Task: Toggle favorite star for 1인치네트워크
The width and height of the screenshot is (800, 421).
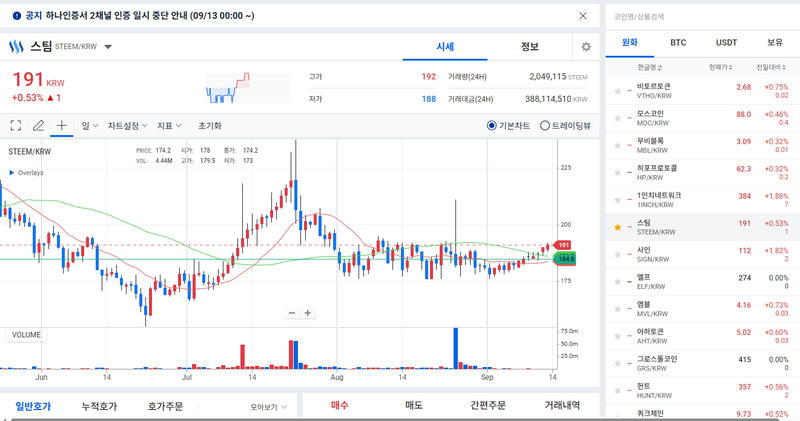Action: 617,200
